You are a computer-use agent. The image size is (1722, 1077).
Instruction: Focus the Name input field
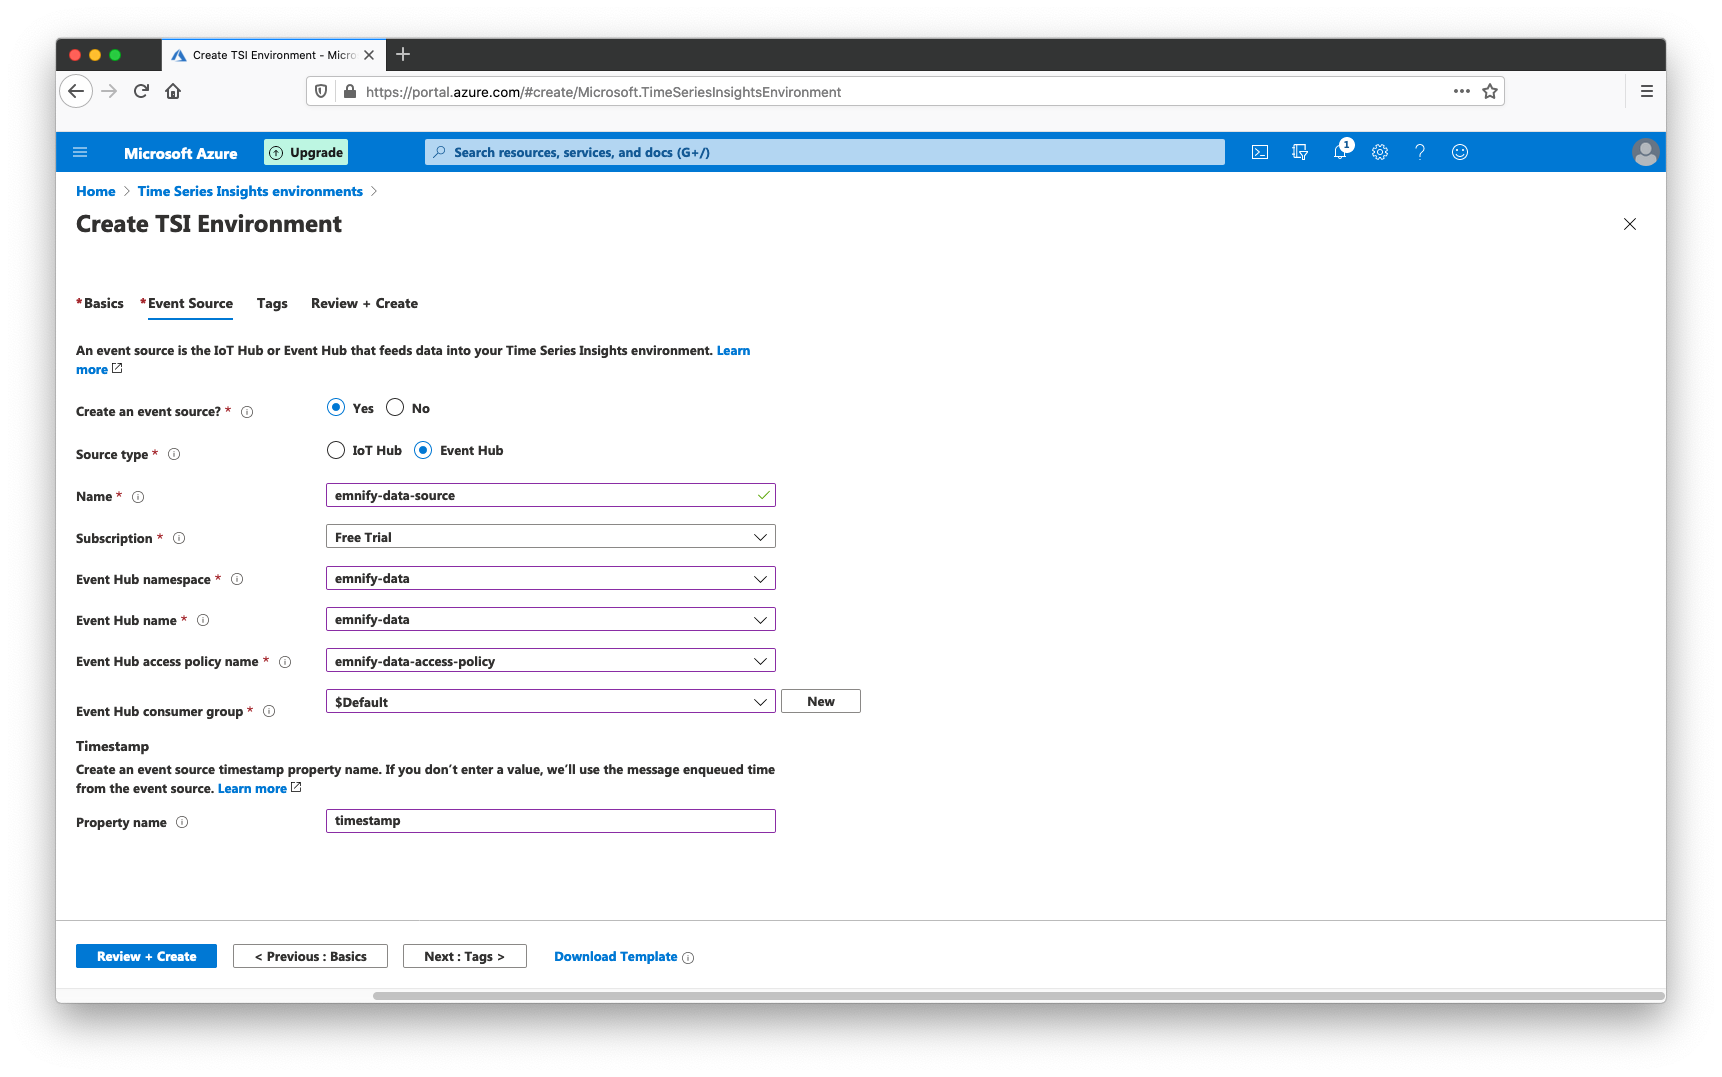pos(551,495)
